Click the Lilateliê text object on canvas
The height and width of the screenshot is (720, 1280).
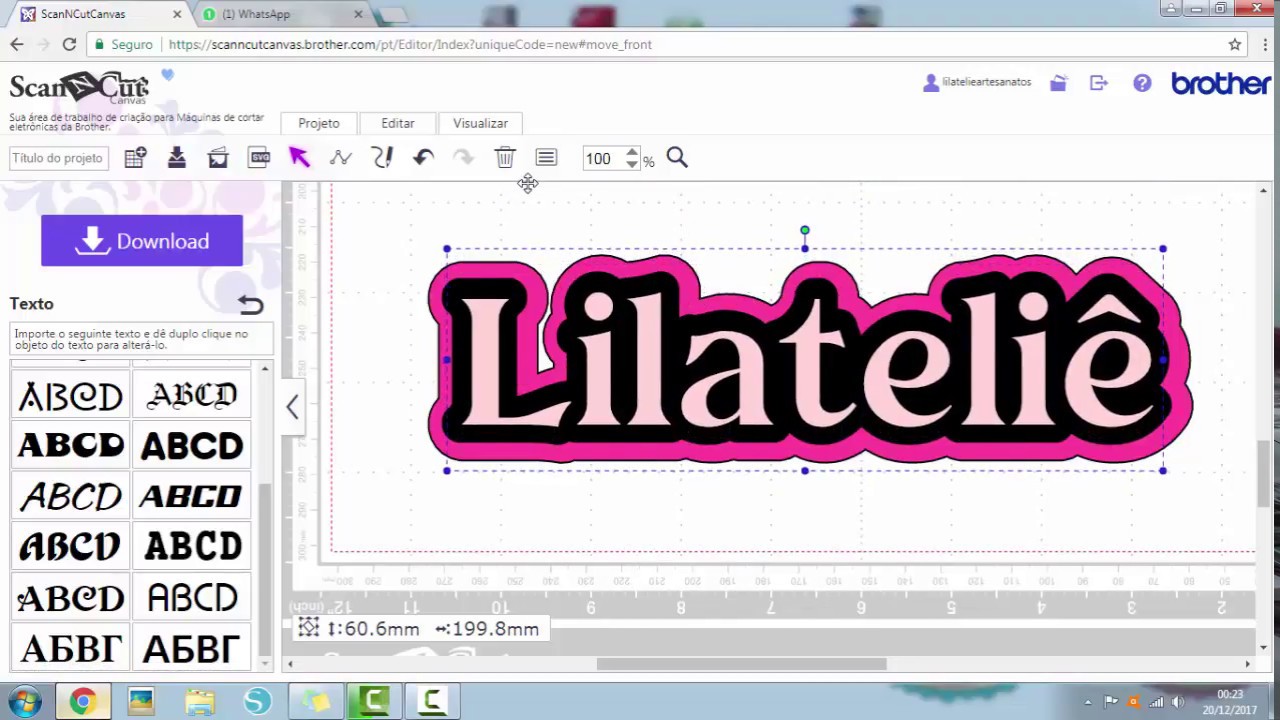pyautogui.click(x=810, y=360)
